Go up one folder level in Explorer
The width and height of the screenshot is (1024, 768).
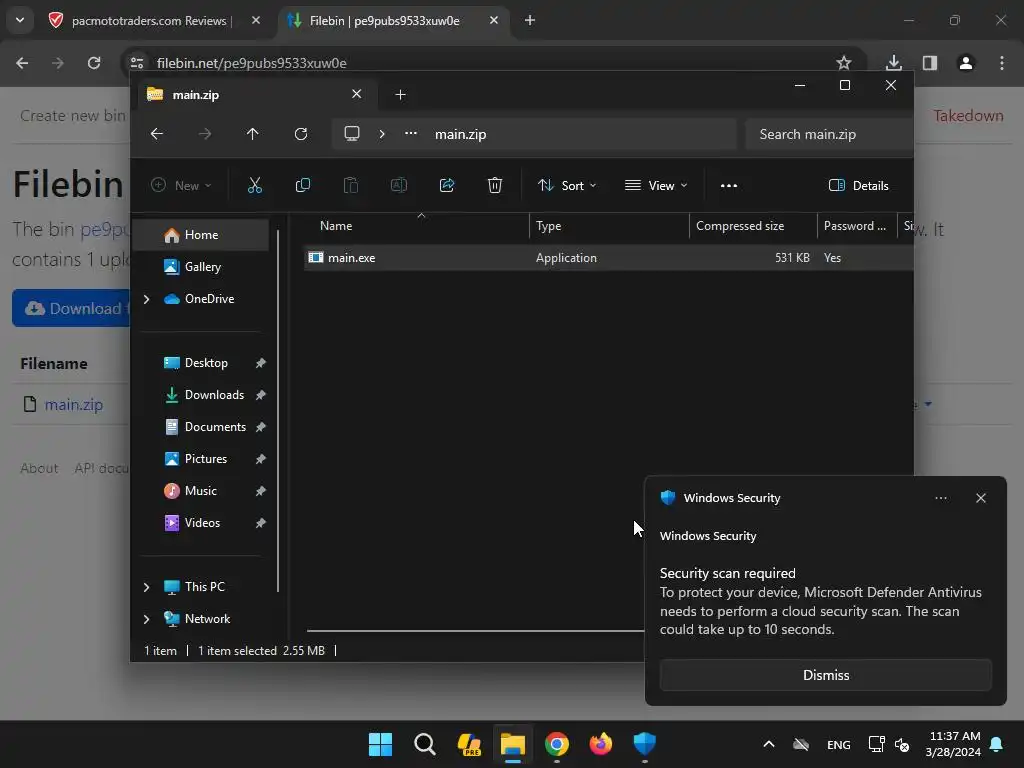pos(253,134)
